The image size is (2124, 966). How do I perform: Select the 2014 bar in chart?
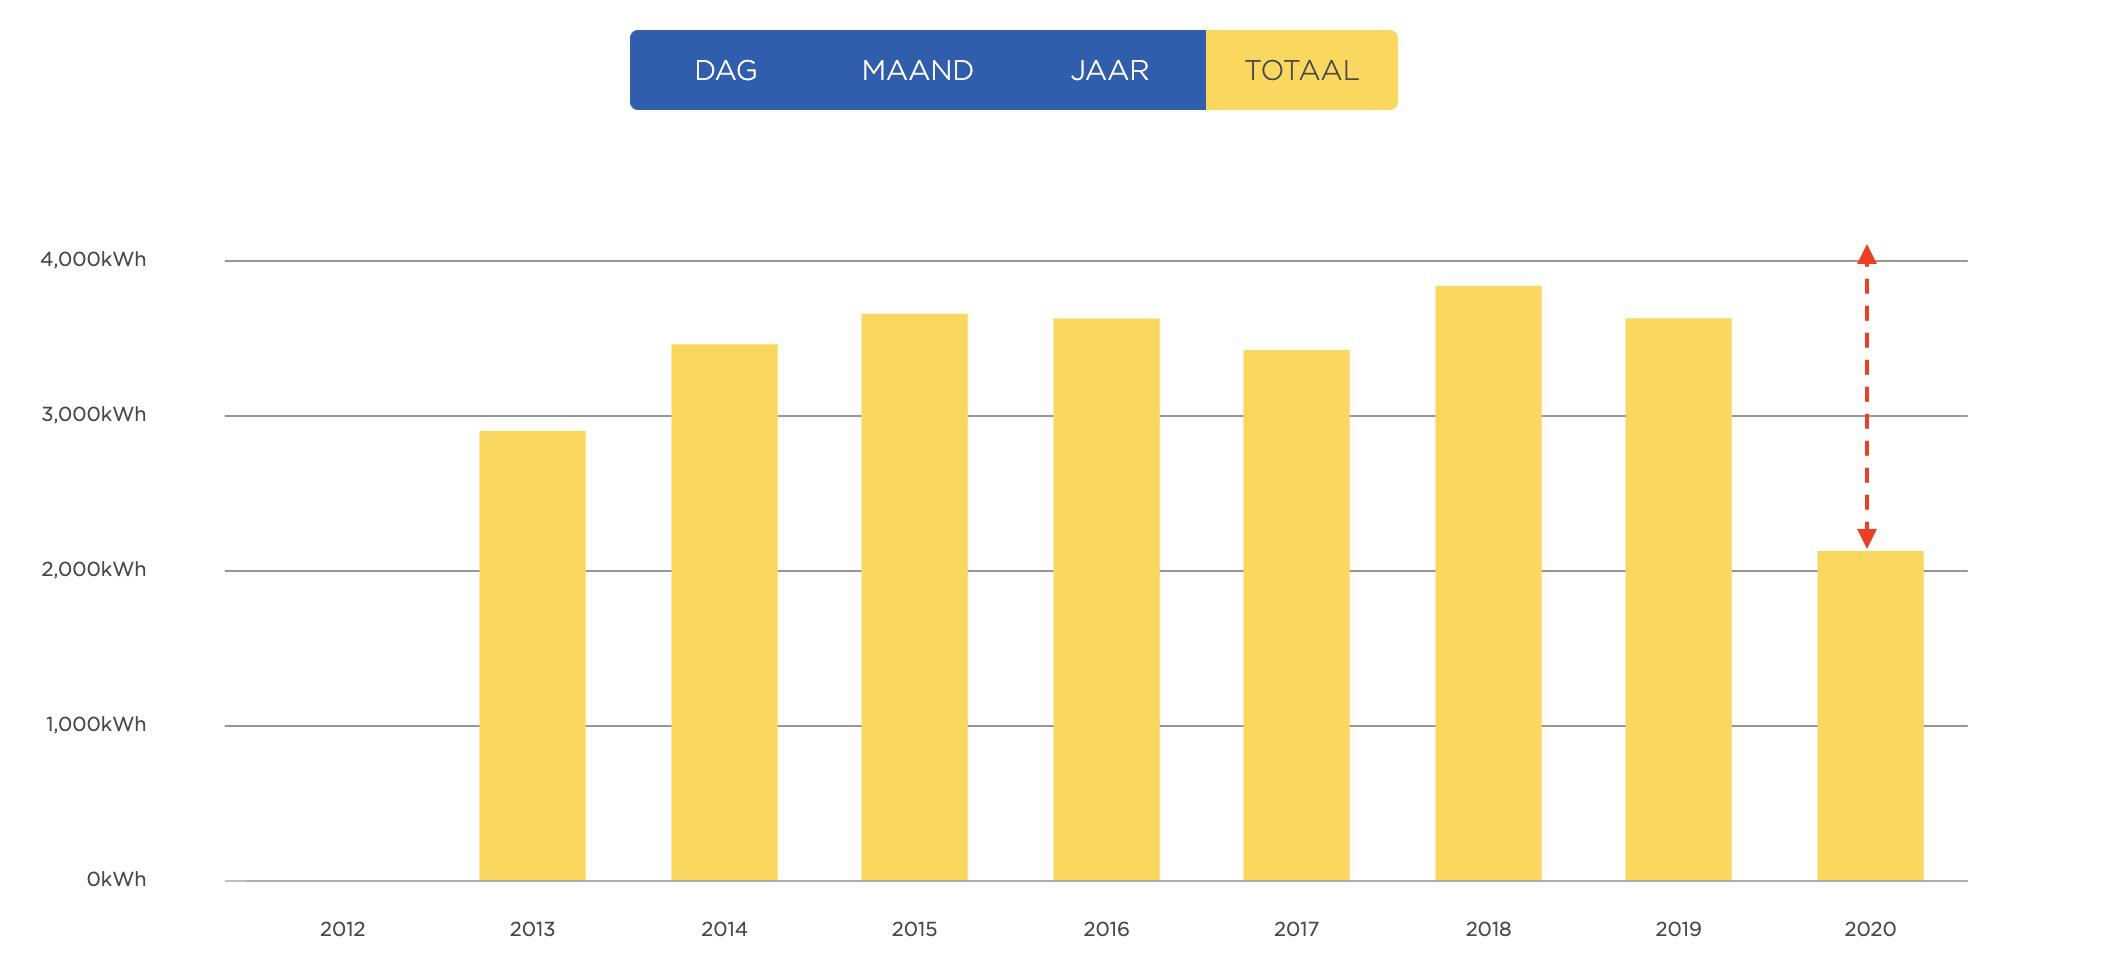(x=724, y=612)
